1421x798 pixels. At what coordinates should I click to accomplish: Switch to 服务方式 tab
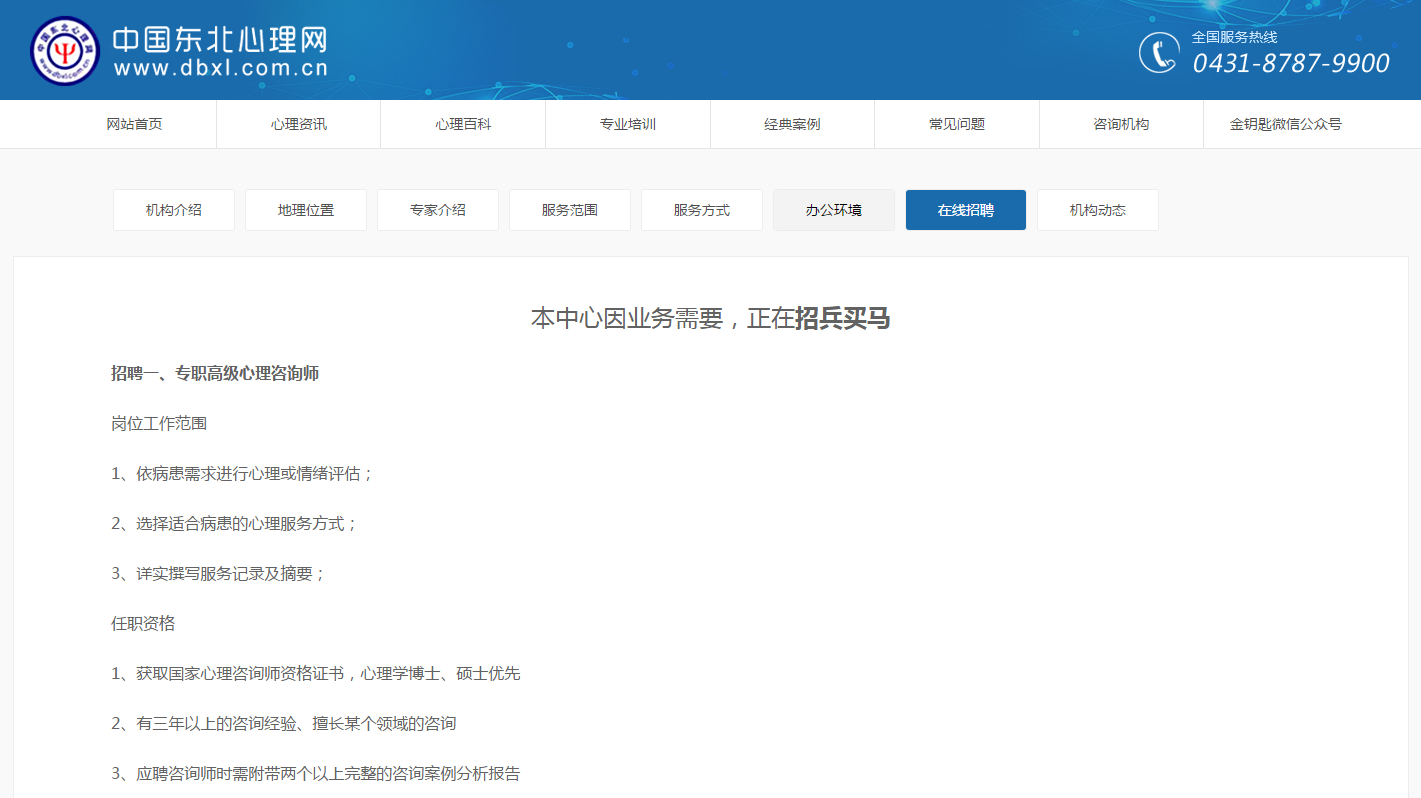(x=702, y=210)
